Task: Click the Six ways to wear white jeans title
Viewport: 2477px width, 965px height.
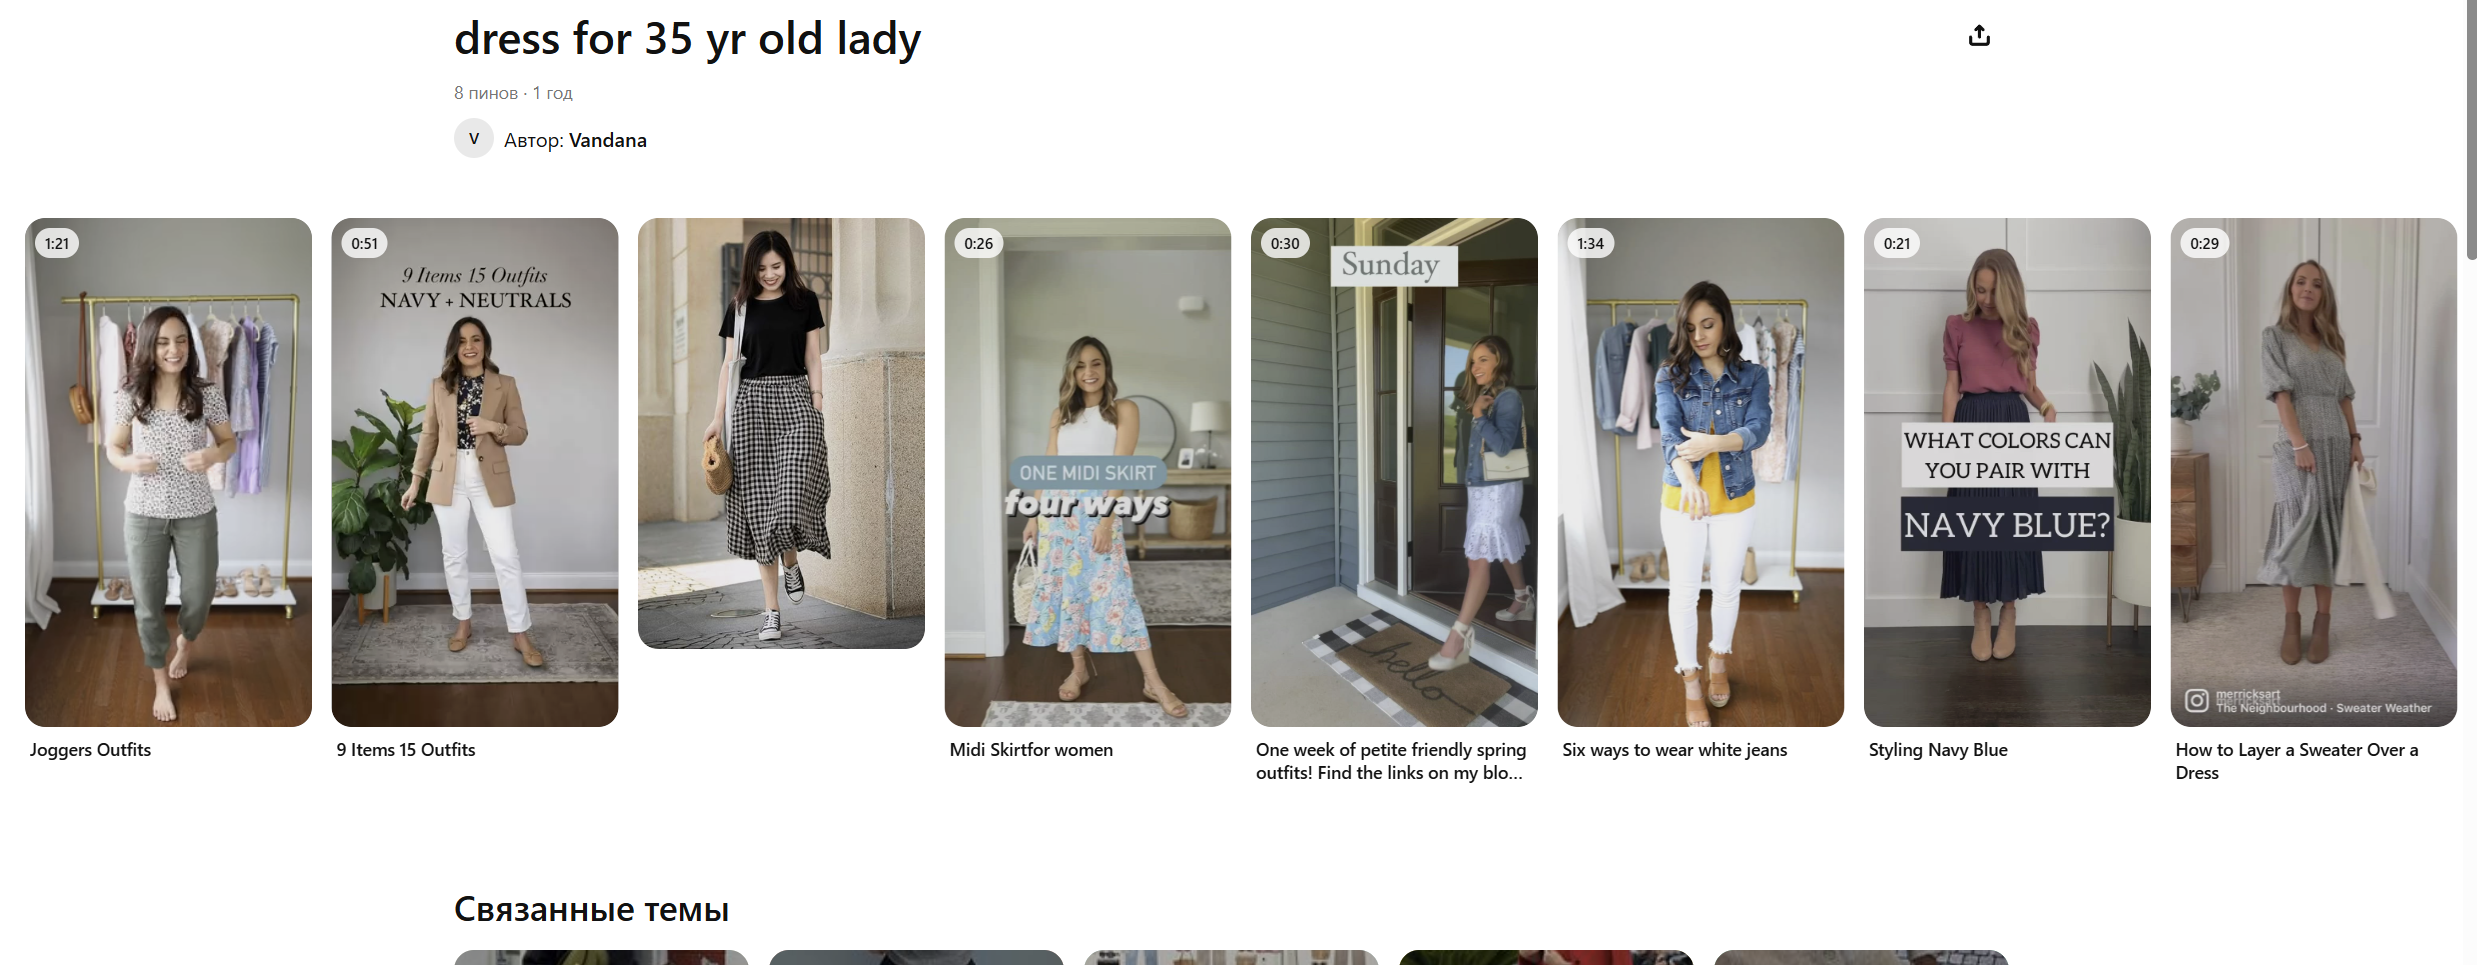Action: pyautogui.click(x=1675, y=750)
